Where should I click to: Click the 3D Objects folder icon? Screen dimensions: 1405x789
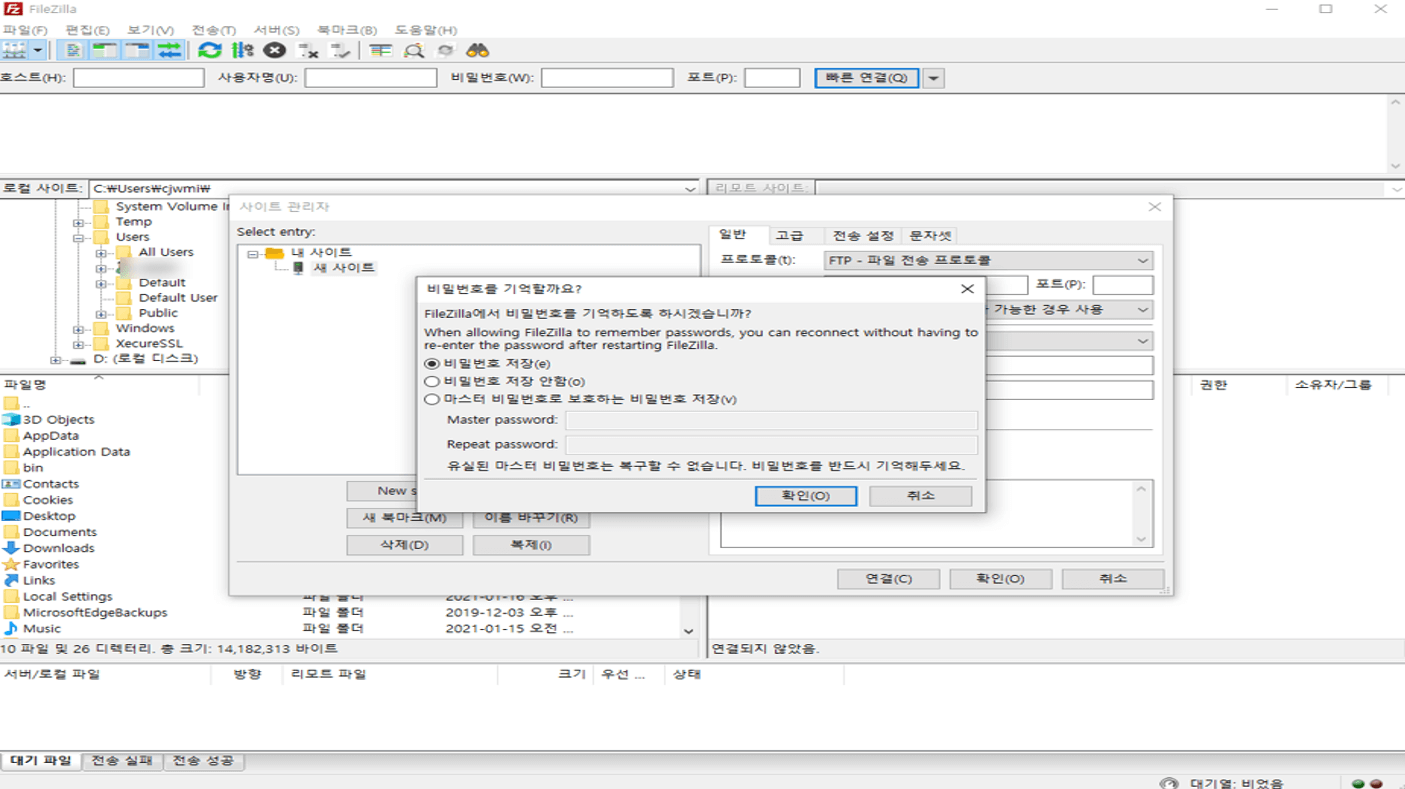tap(11, 420)
